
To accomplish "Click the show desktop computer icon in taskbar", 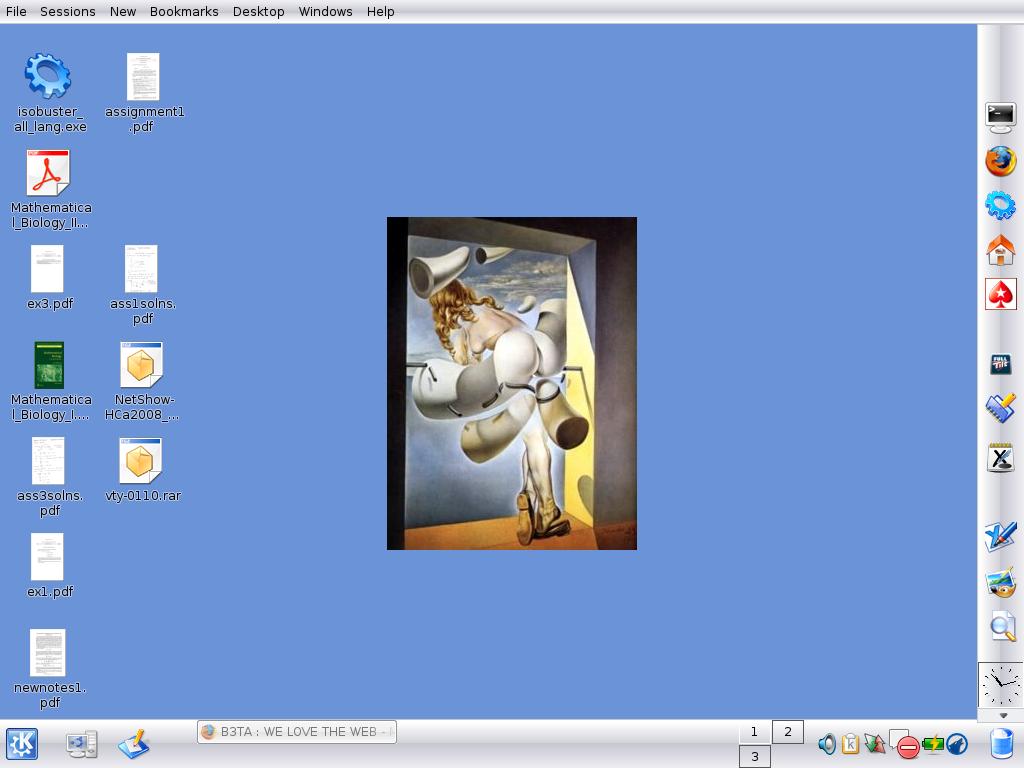I will pos(82,744).
